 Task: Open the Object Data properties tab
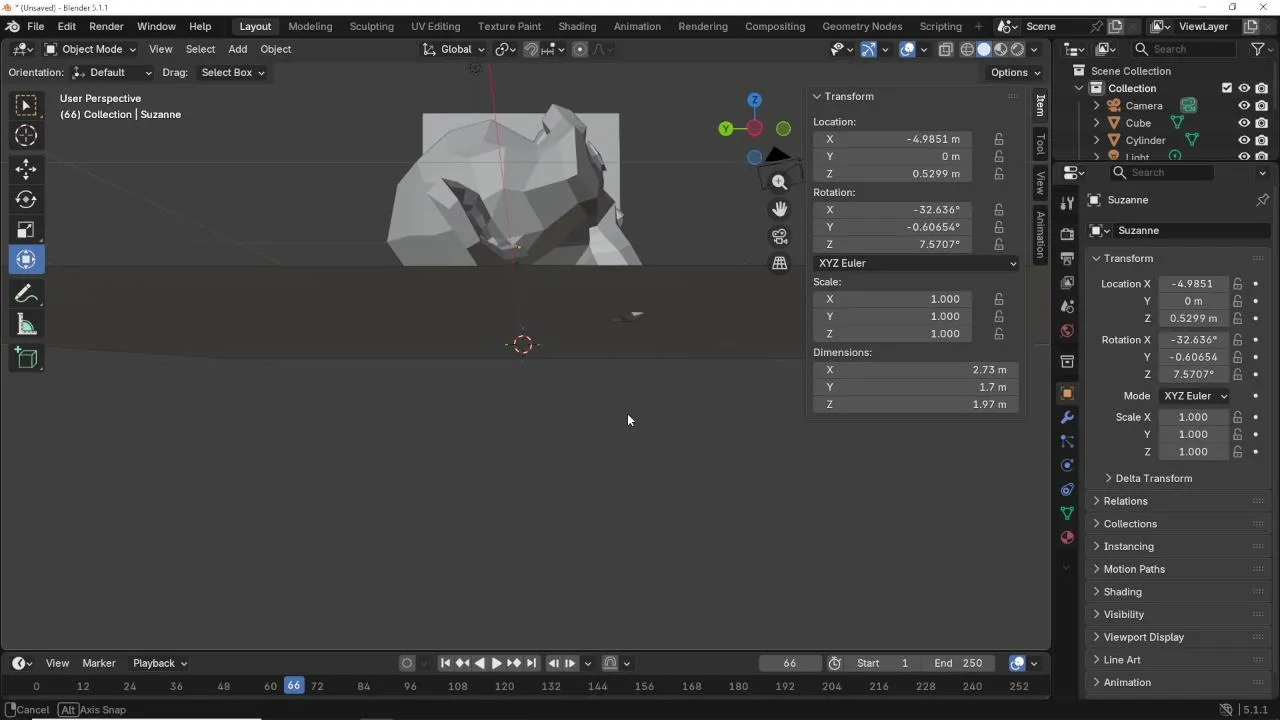tap(1067, 513)
